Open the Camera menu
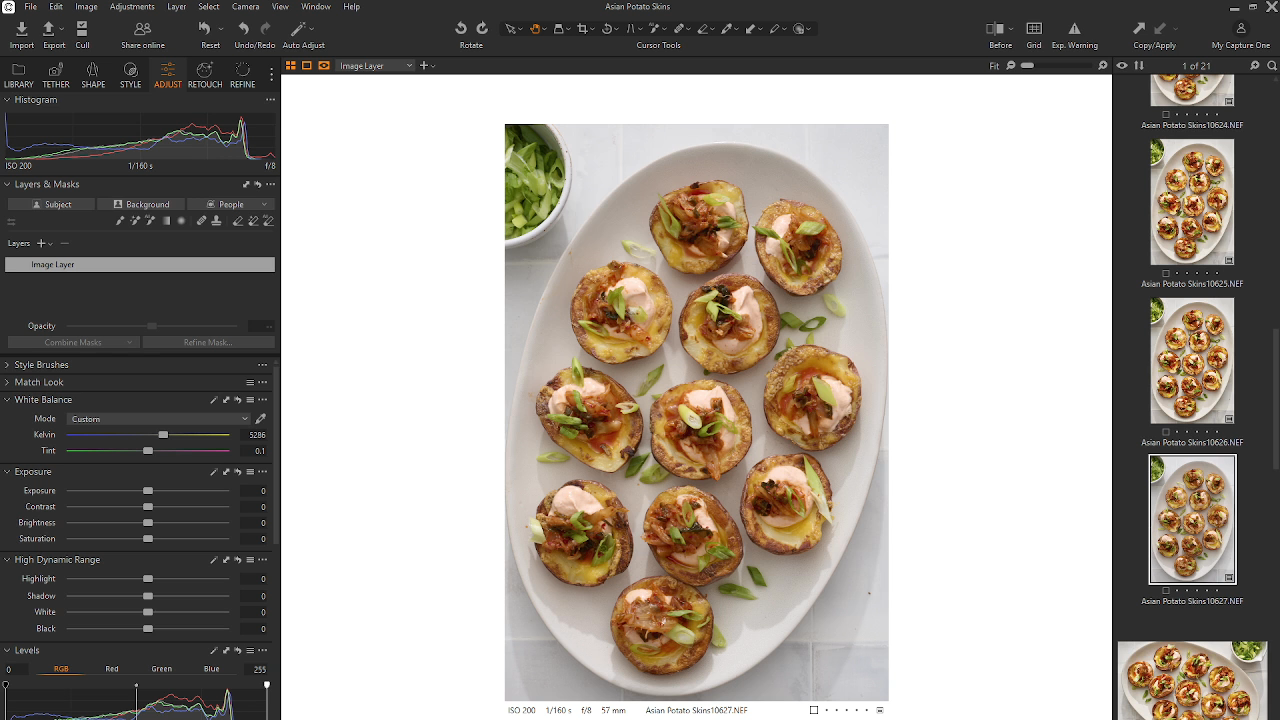1280x720 pixels. pyautogui.click(x=246, y=7)
